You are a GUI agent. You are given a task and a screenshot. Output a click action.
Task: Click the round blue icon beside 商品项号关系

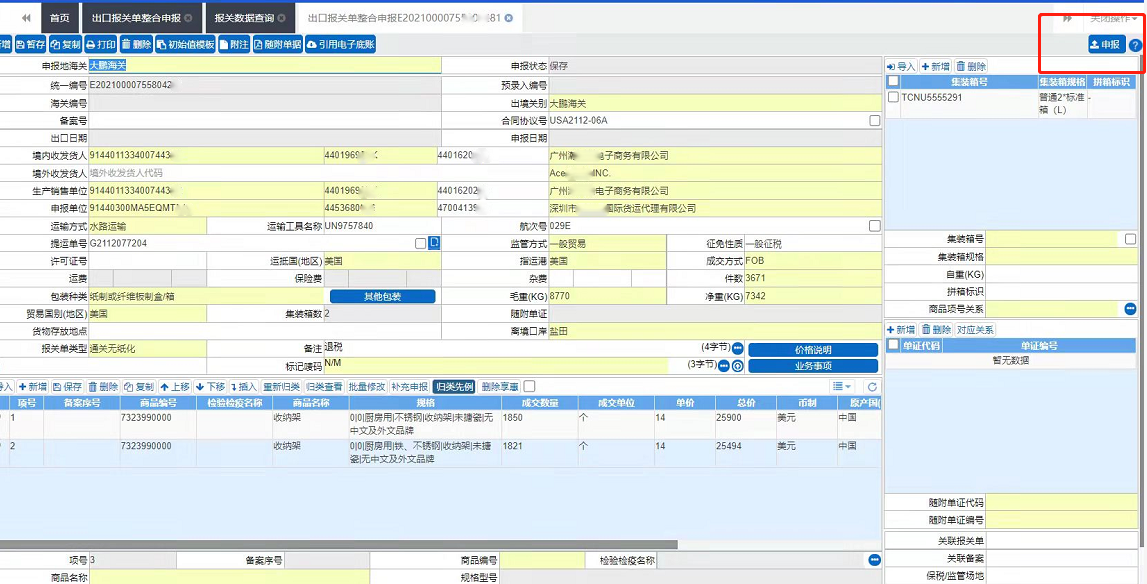pyautogui.click(x=1131, y=309)
